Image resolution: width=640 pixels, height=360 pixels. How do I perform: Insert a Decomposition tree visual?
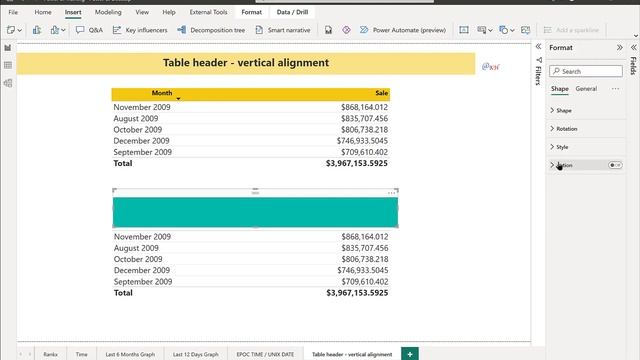coord(211,30)
